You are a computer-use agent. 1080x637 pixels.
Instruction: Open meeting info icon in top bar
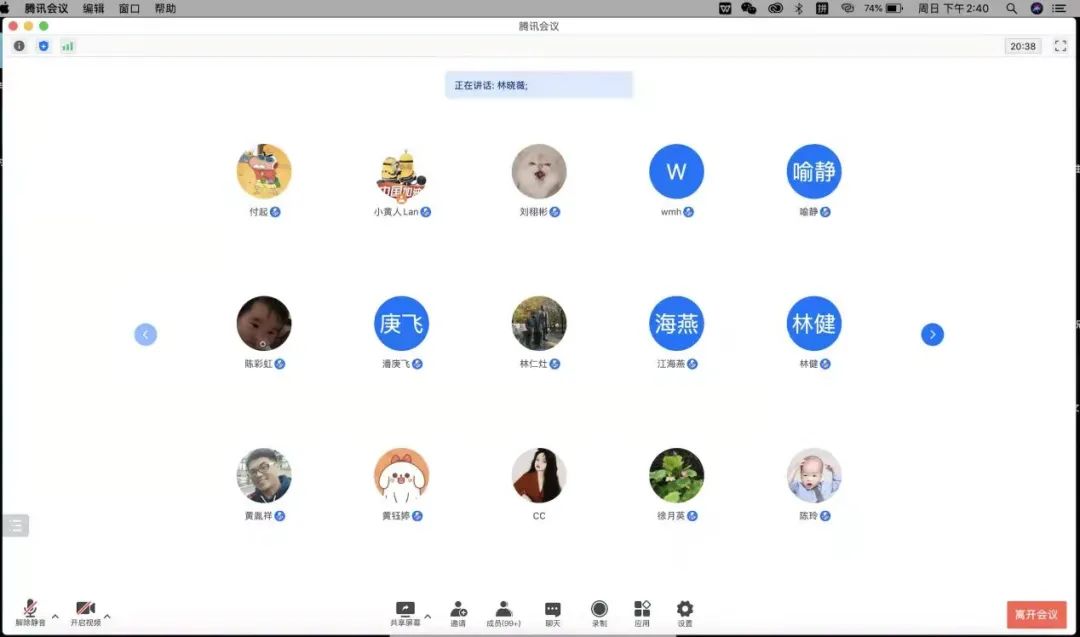point(19,46)
